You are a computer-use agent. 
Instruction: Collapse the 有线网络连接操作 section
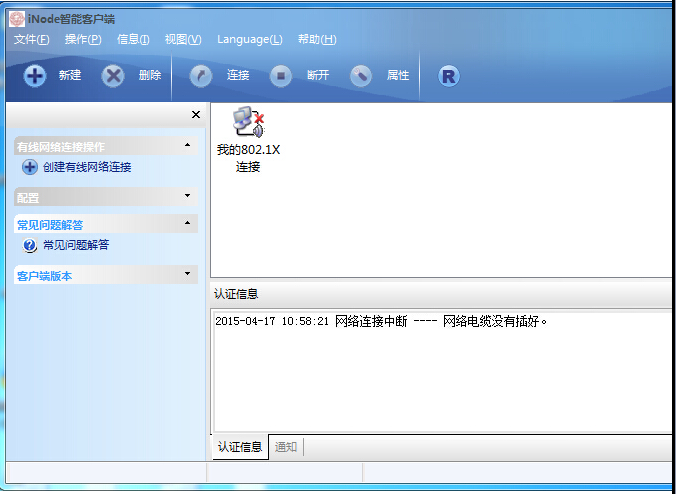click(x=188, y=145)
